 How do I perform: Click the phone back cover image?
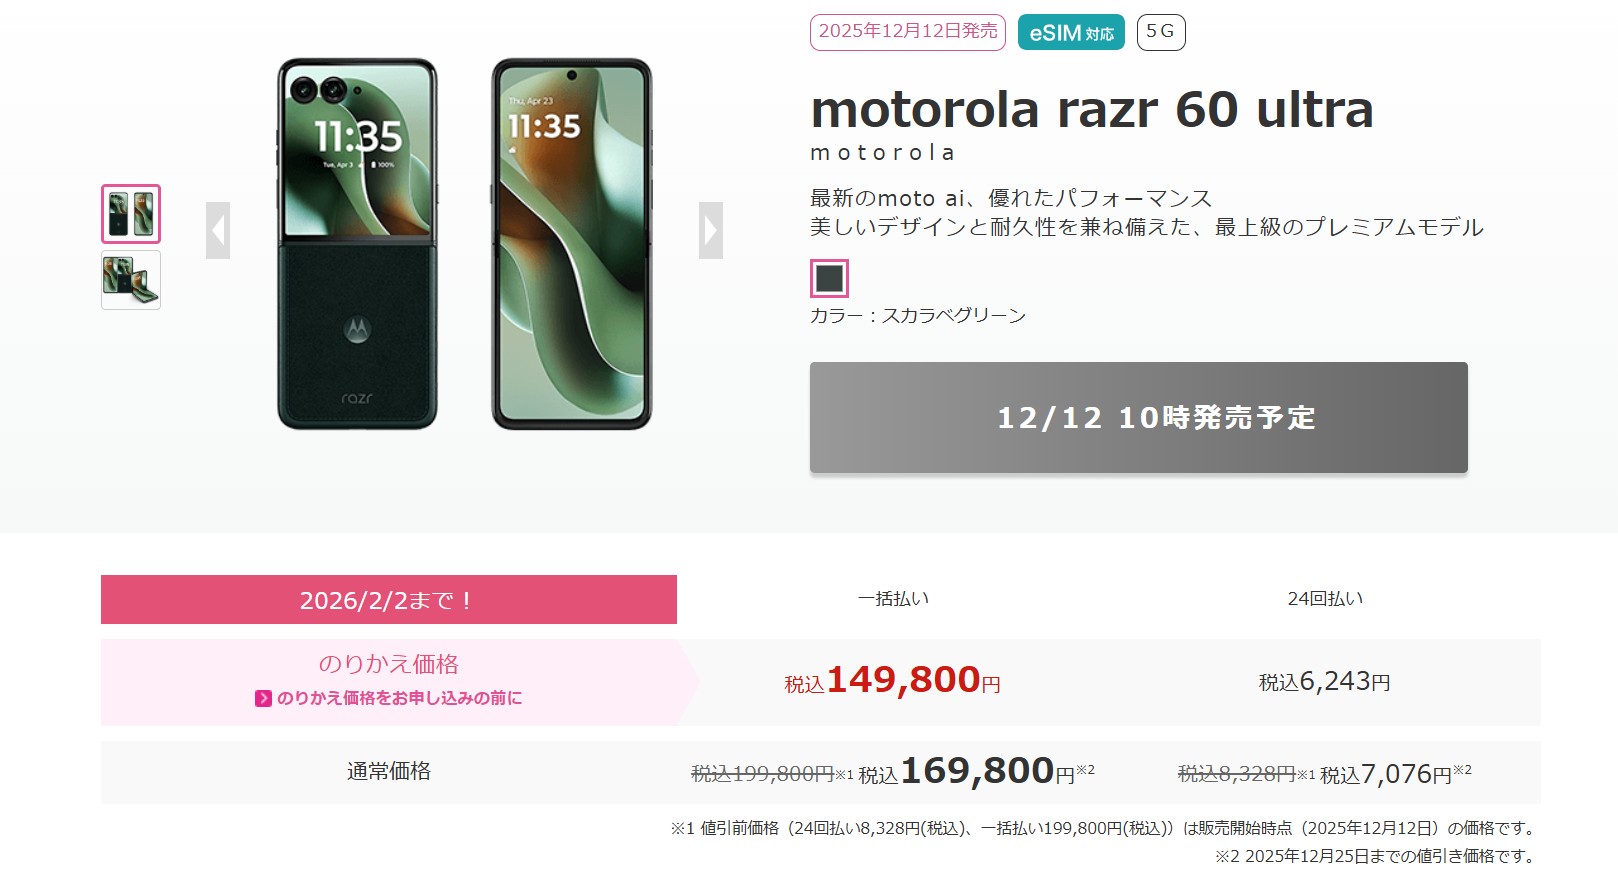click(x=357, y=244)
